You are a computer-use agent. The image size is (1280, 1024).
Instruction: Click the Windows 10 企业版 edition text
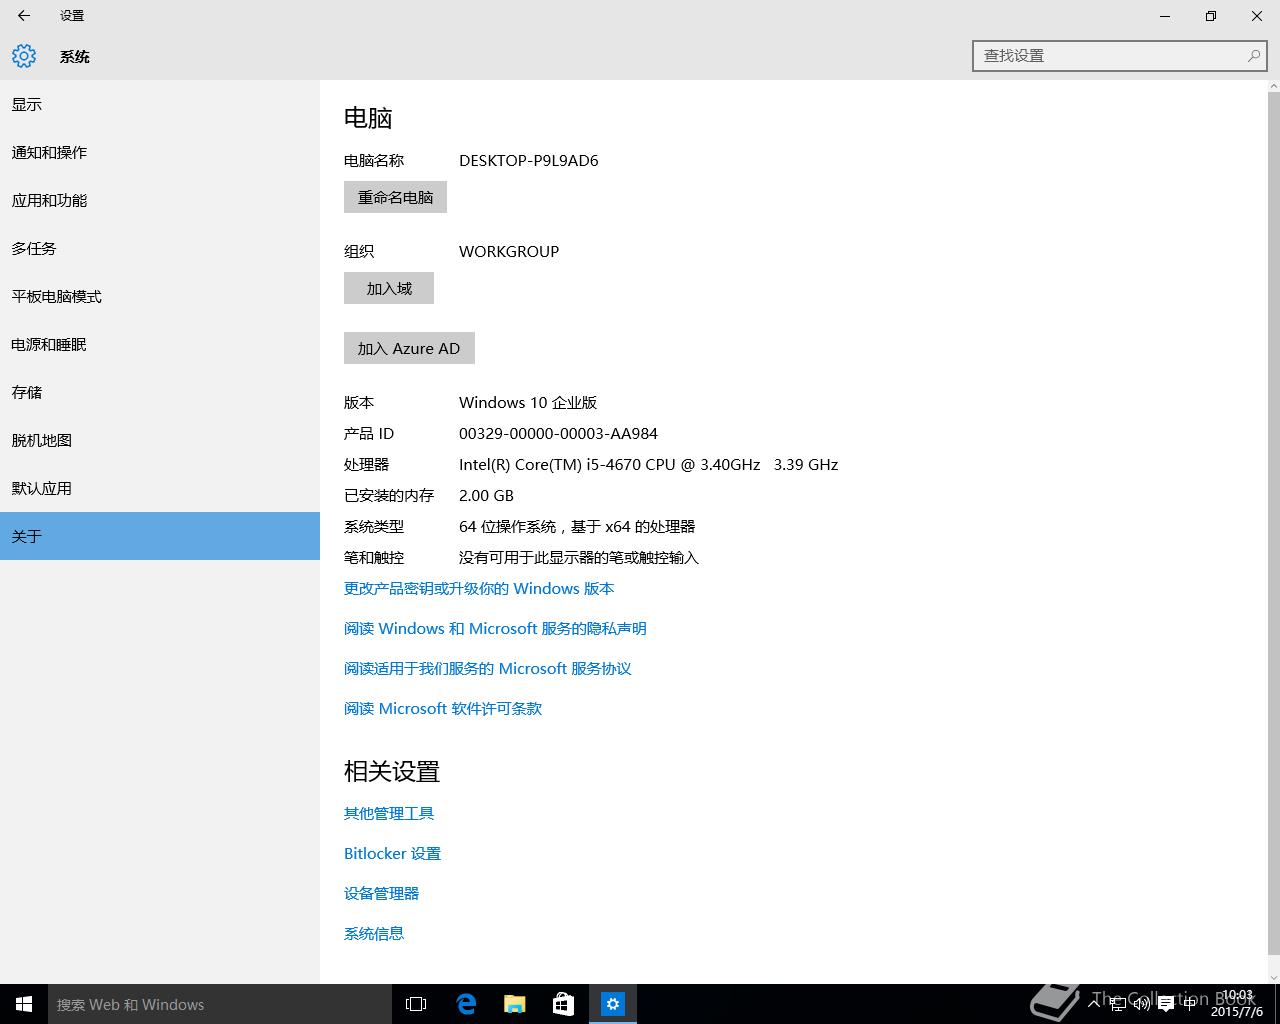(528, 402)
